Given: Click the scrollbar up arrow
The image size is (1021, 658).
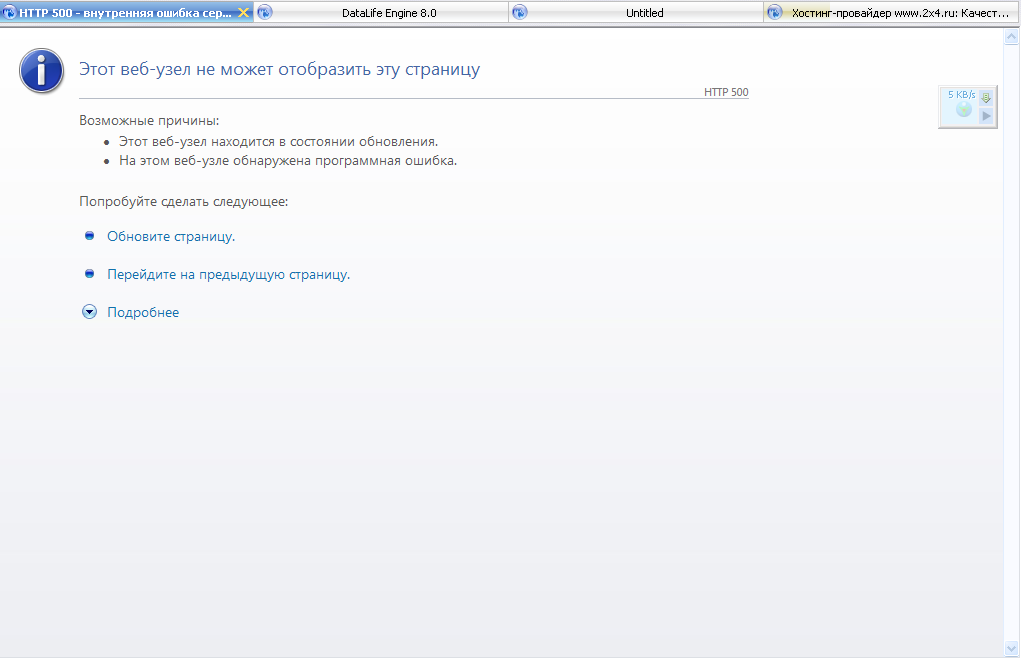Looking at the screenshot, I should coord(1011,37).
